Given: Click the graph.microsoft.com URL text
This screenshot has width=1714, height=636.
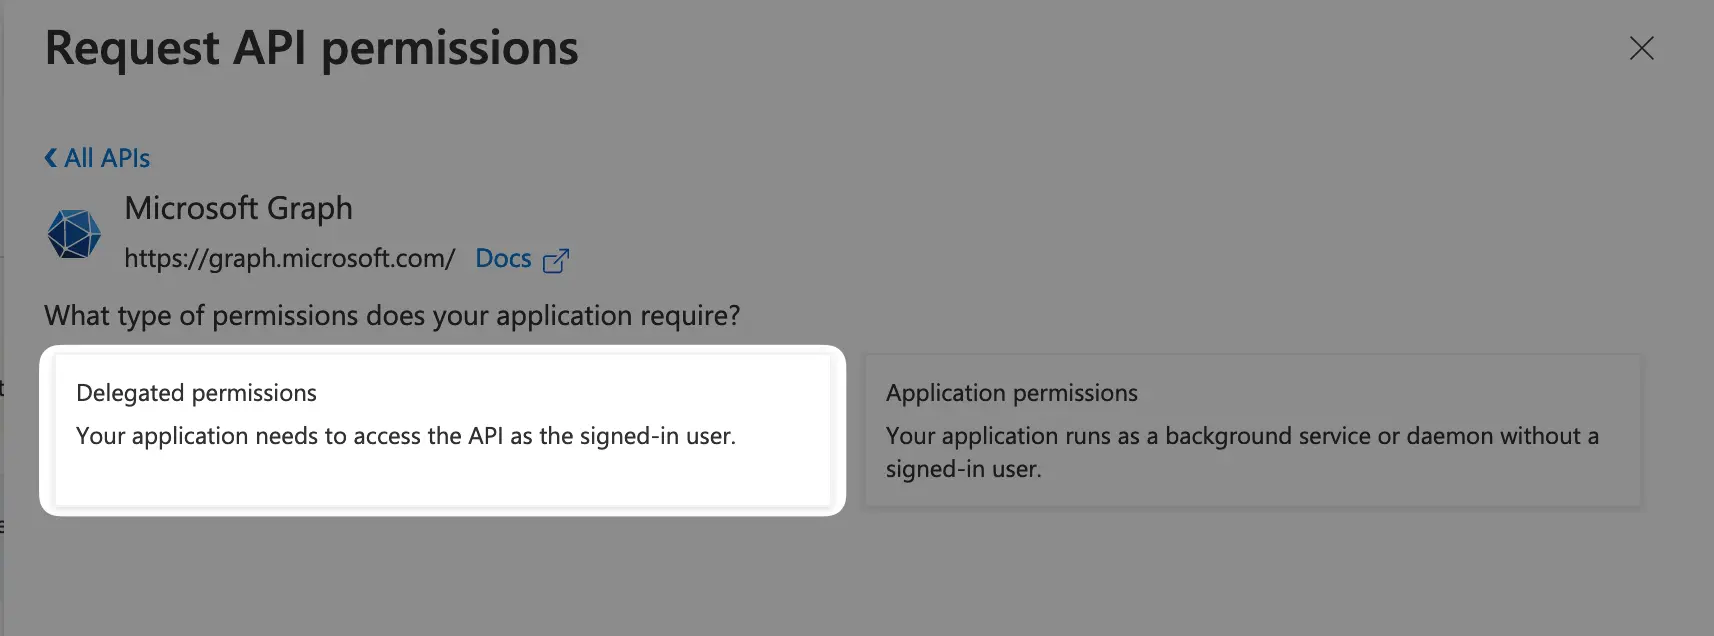Looking at the screenshot, I should pyautogui.click(x=289, y=257).
